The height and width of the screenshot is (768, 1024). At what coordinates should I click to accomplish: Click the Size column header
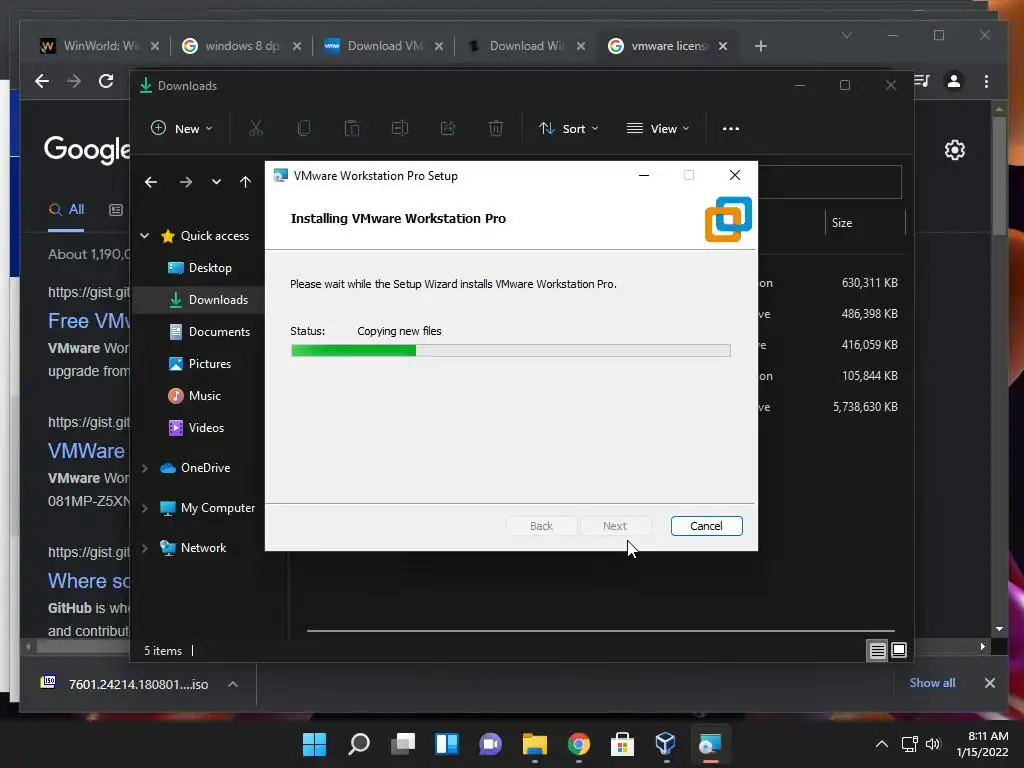(x=865, y=223)
